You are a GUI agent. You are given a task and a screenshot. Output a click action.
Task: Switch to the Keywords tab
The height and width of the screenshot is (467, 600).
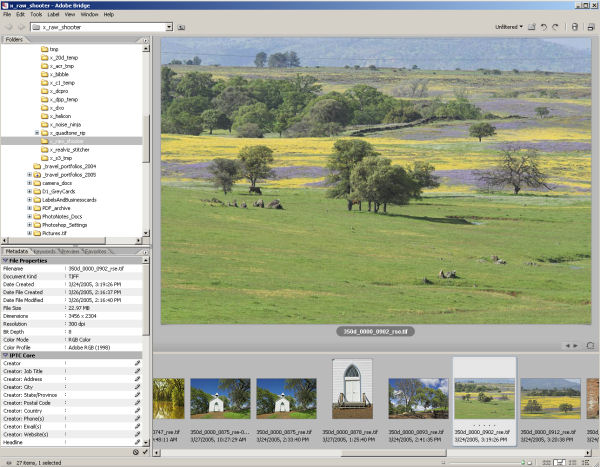tap(45, 251)
